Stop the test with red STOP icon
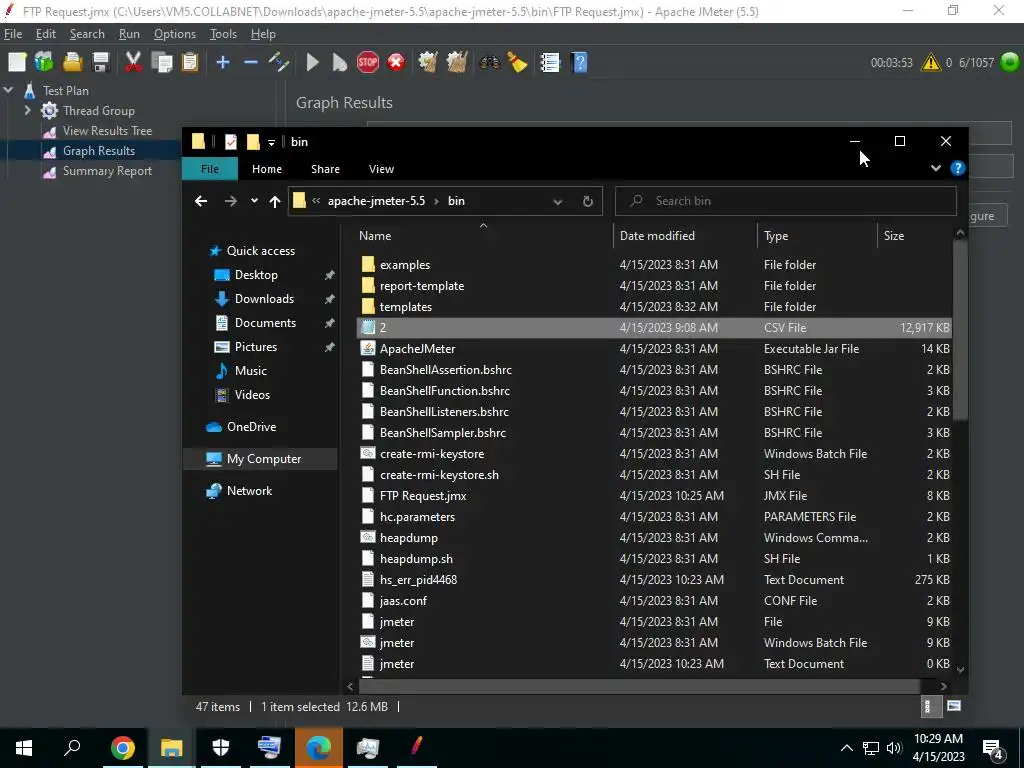Viewport: 1024px width, 768px height. tap(368, 63)
